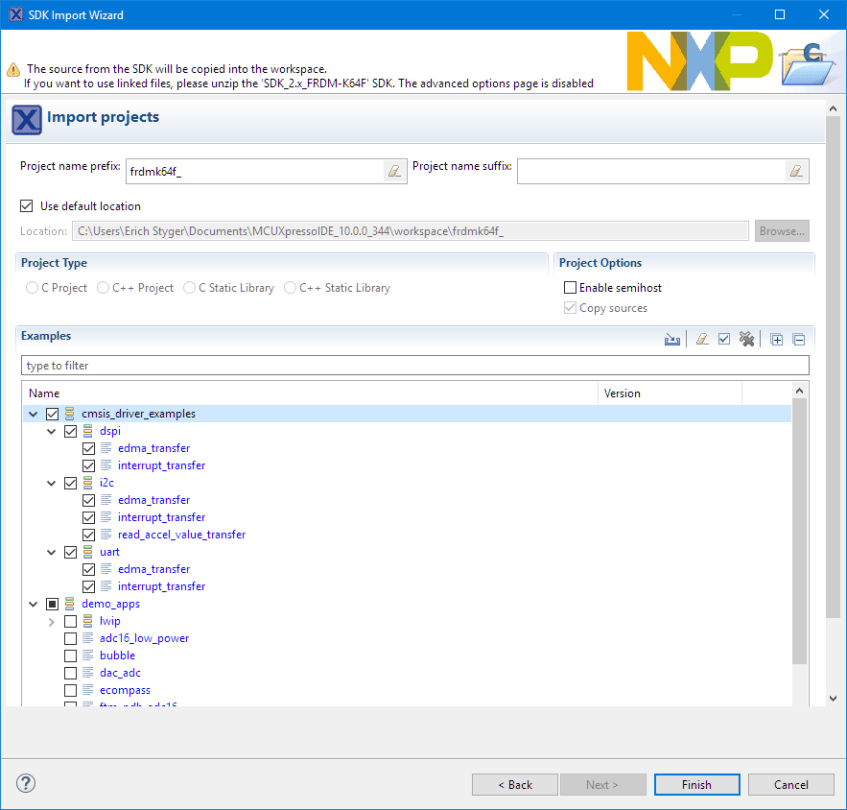
Task: Clear the filter using the eraser icon
Action: coord(701,339)
